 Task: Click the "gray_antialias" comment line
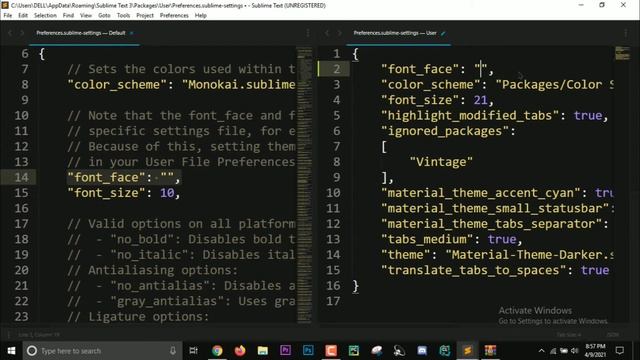[181, 301]
